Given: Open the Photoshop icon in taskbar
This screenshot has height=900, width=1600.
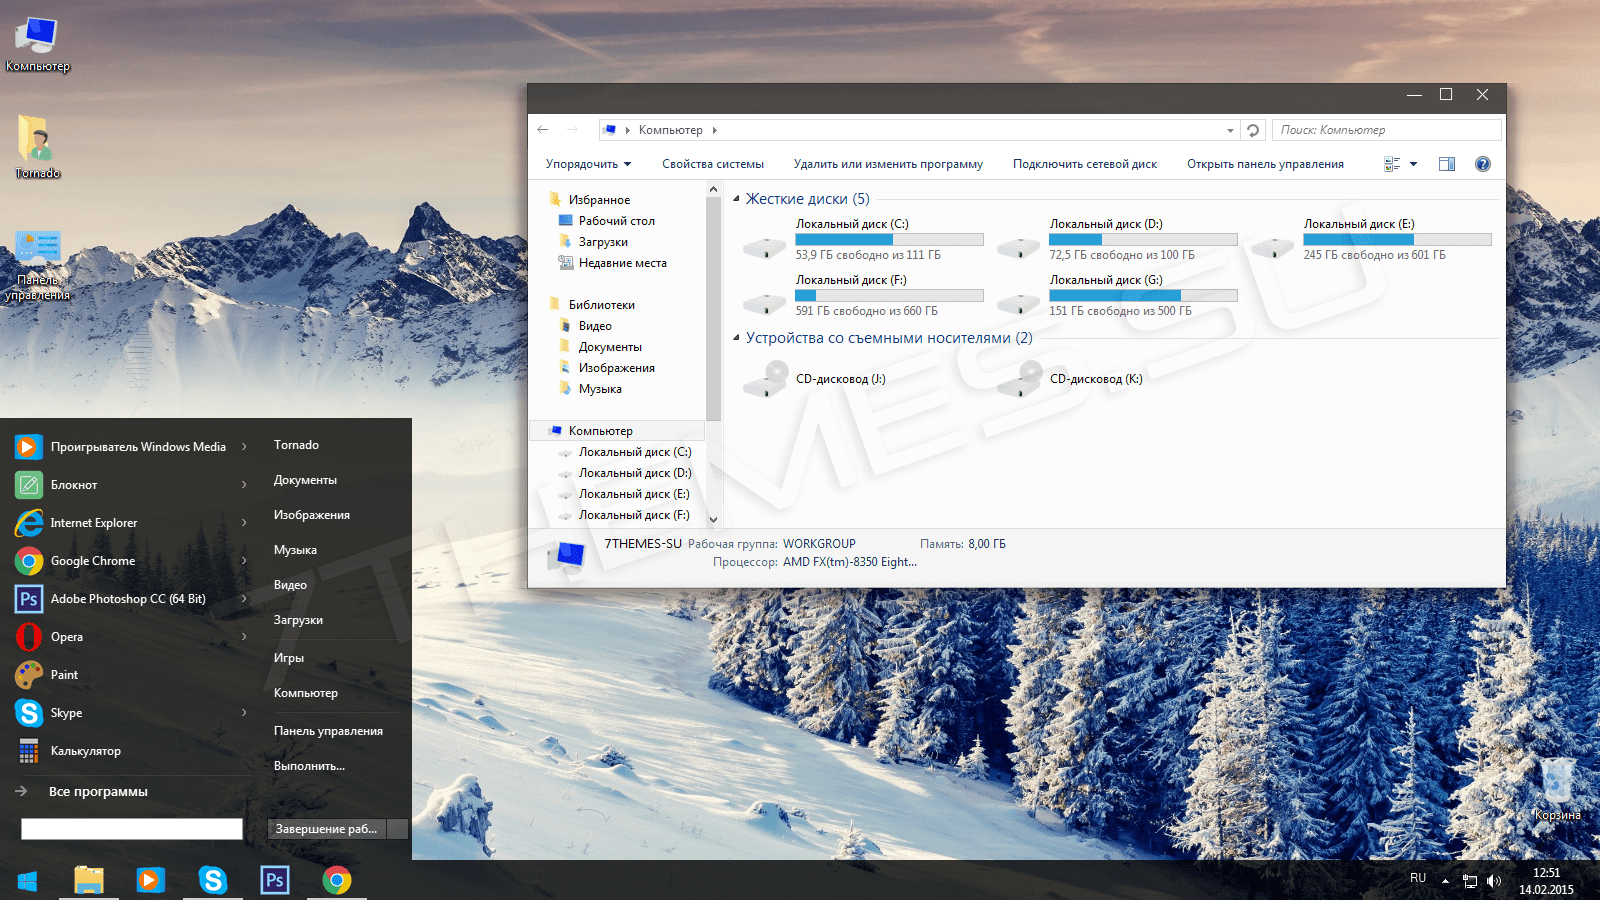Looking at the screenshot, I should [274, 880].
